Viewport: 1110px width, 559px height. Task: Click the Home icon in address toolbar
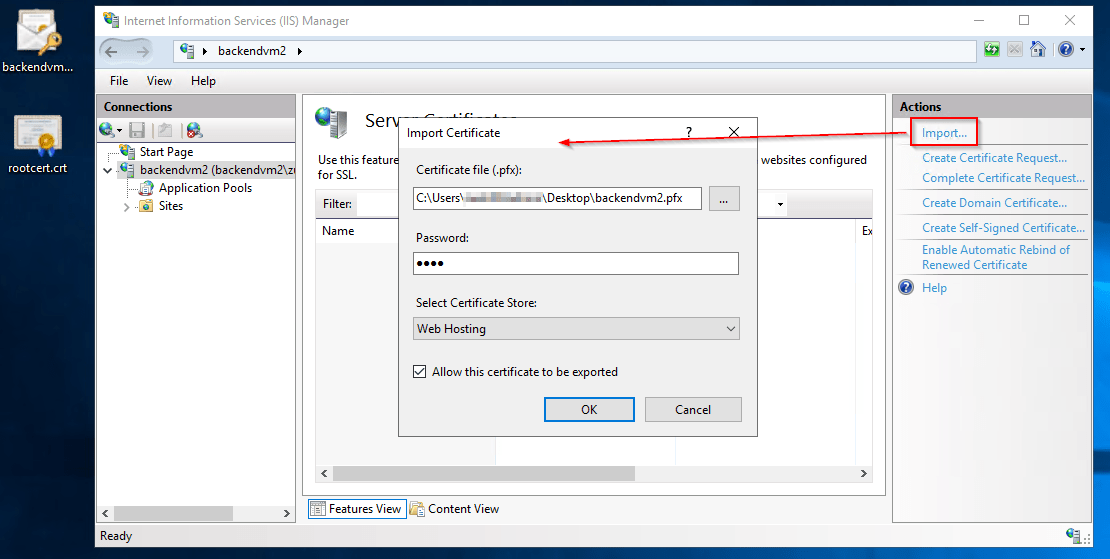pos(1038,49)
